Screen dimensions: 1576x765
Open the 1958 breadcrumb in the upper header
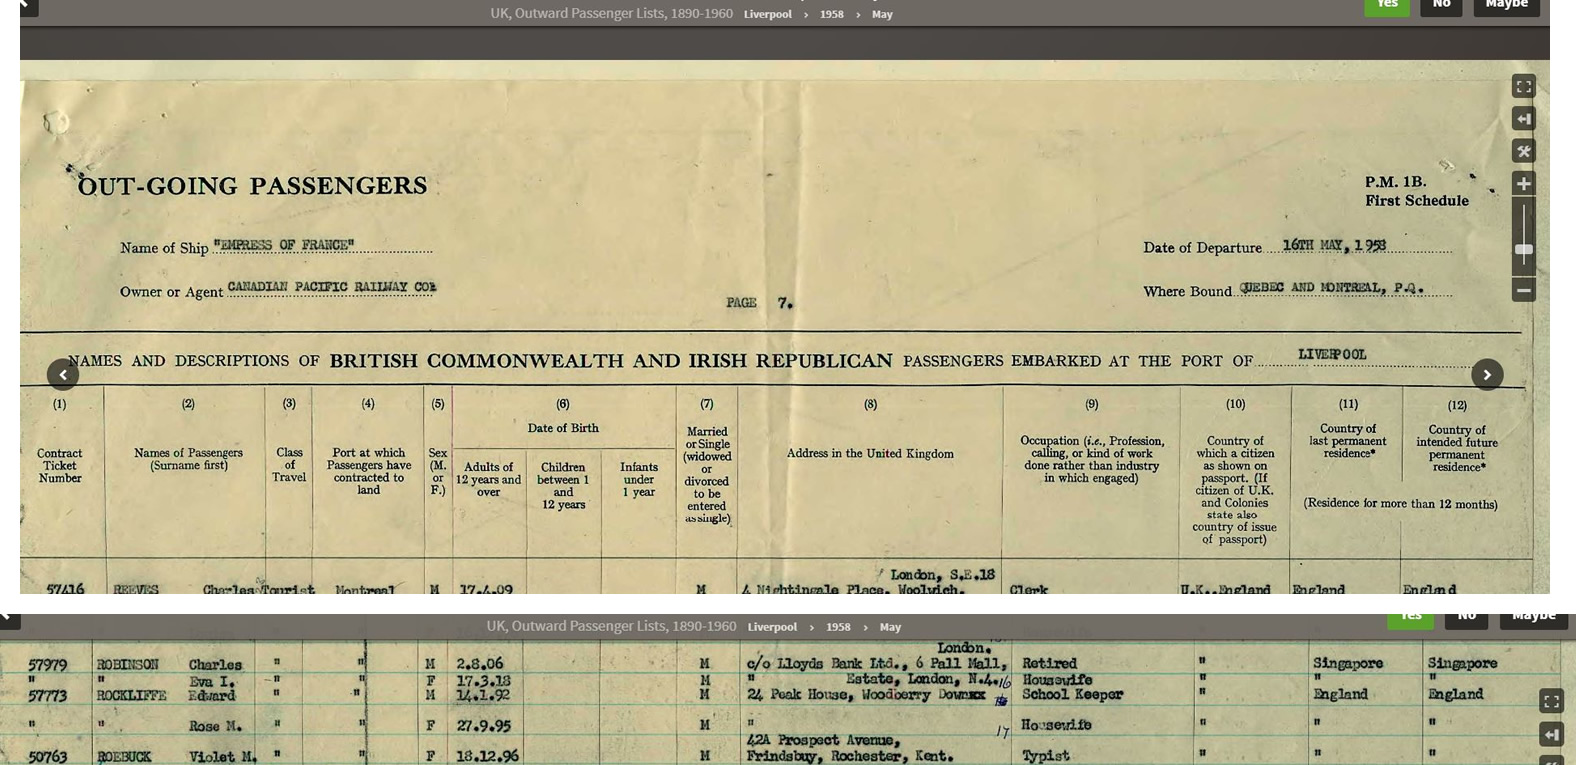click(x=831, y=14)
